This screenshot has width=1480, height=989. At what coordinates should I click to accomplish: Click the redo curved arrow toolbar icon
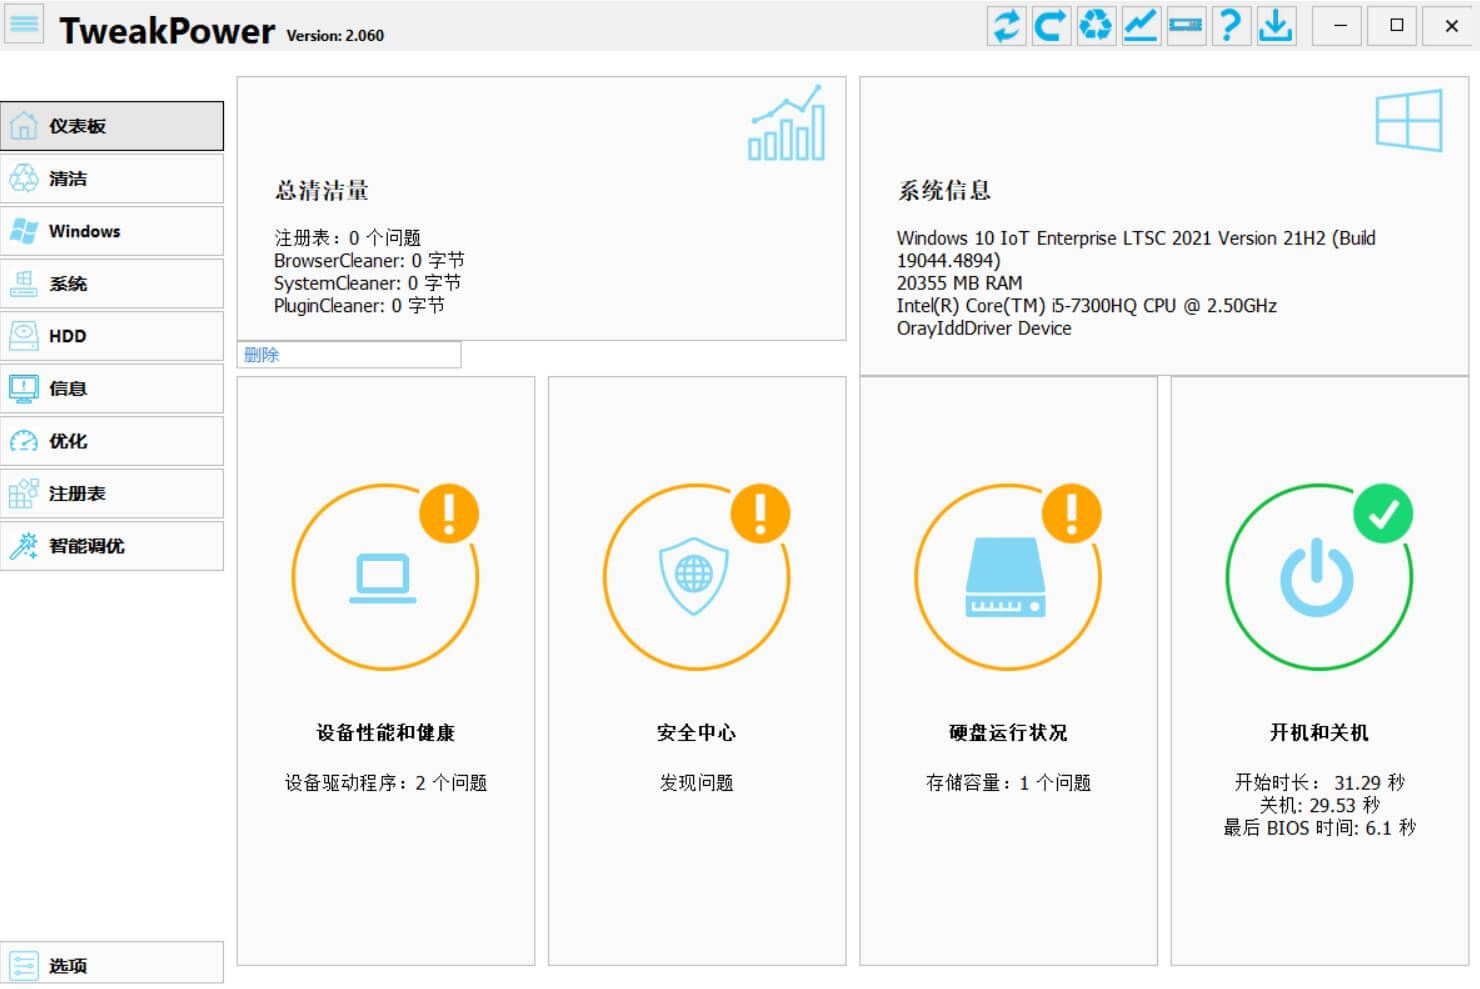coord(1051,25)
